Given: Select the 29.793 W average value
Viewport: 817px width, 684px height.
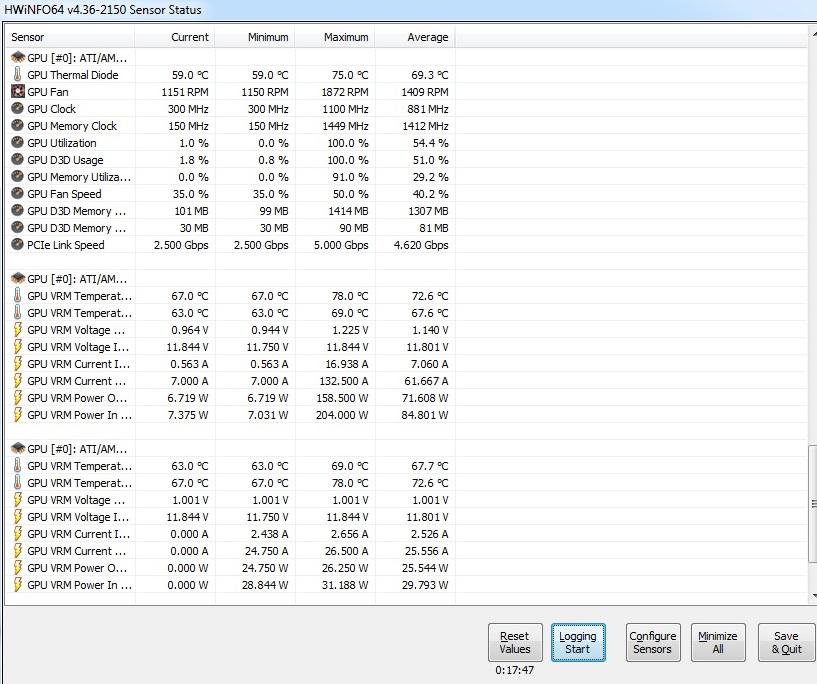Looking at the screenshot, I should [425, 584].
